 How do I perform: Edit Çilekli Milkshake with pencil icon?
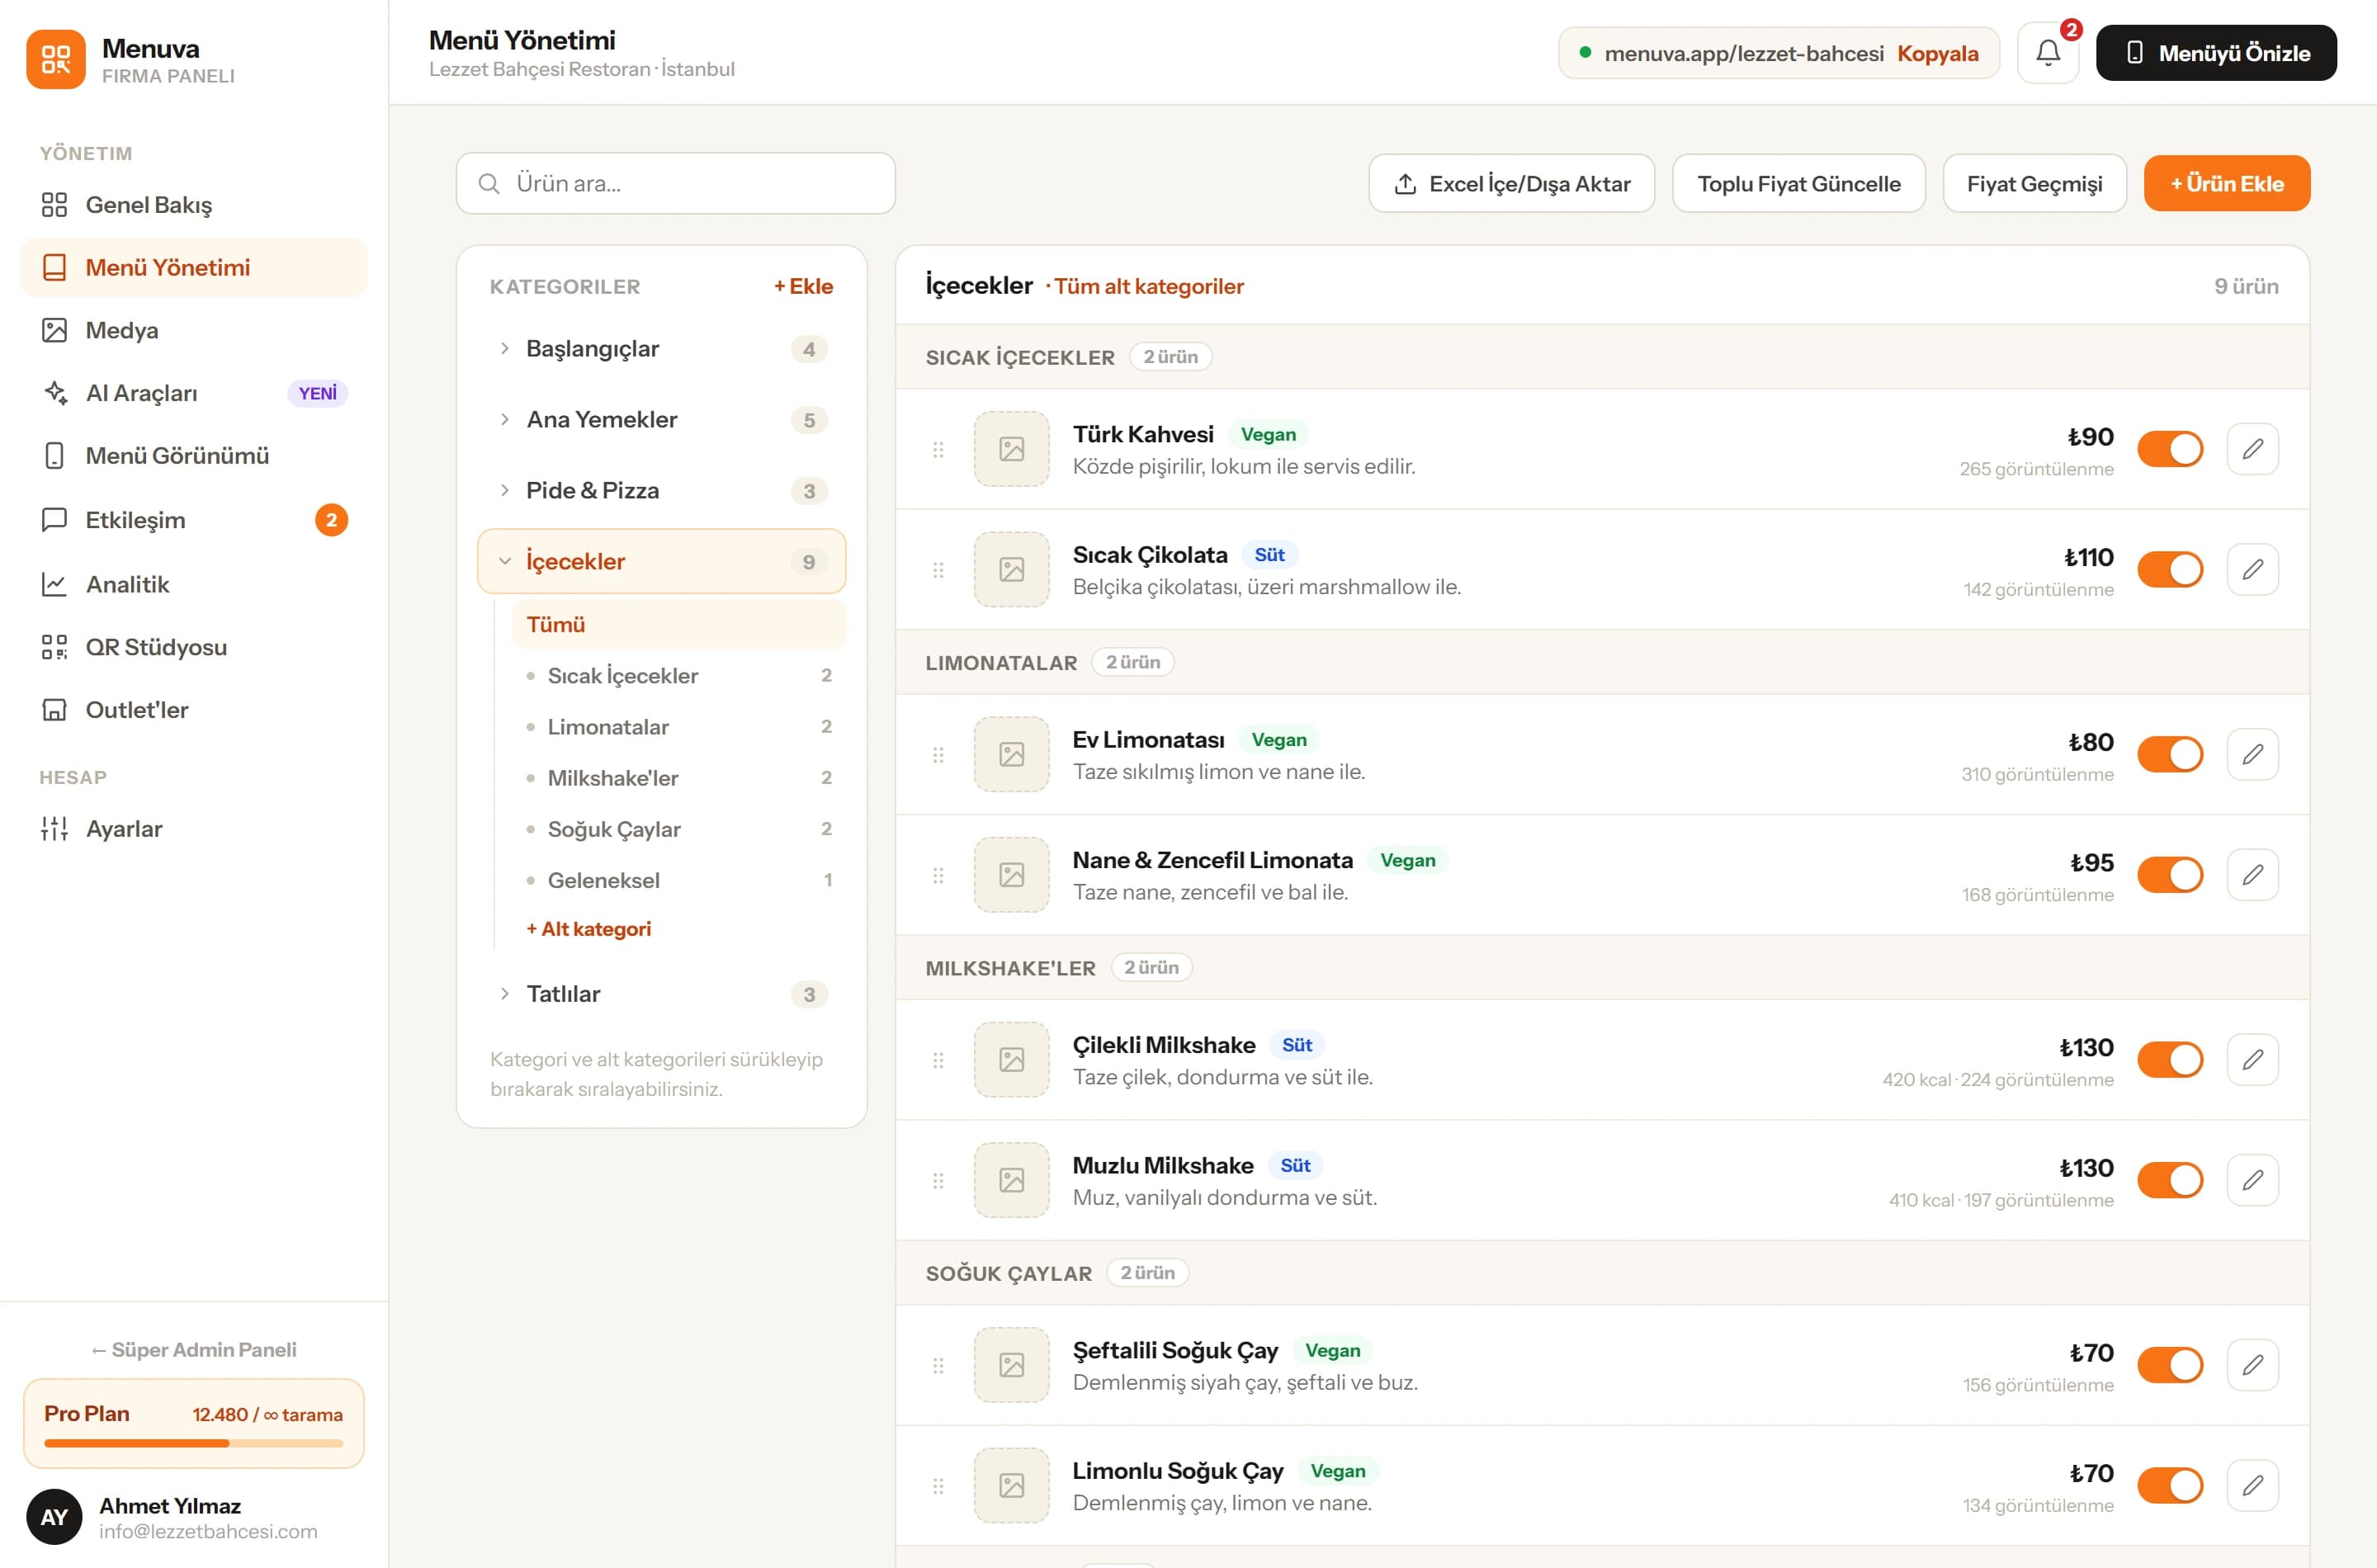2252,1059
